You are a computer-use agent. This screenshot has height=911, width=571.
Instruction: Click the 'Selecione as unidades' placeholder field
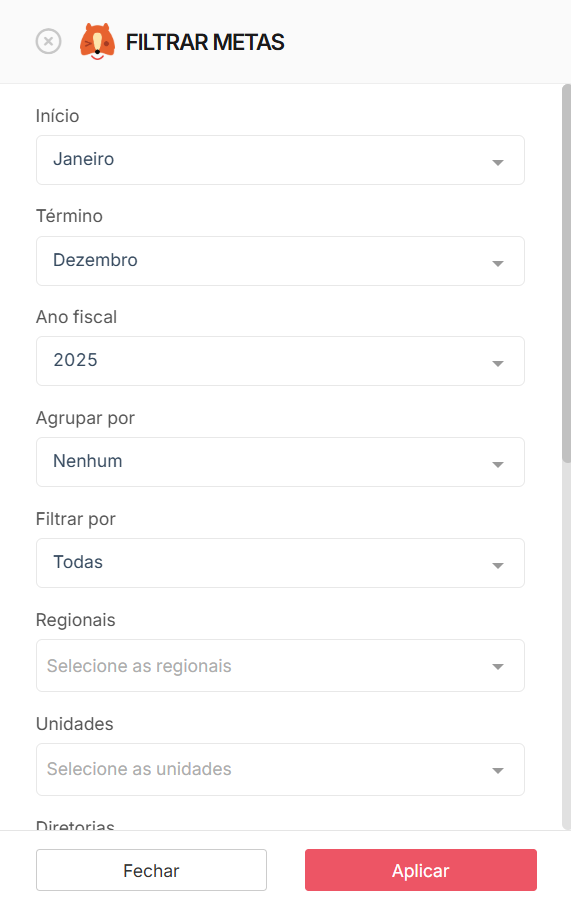(x=280, y=769)
